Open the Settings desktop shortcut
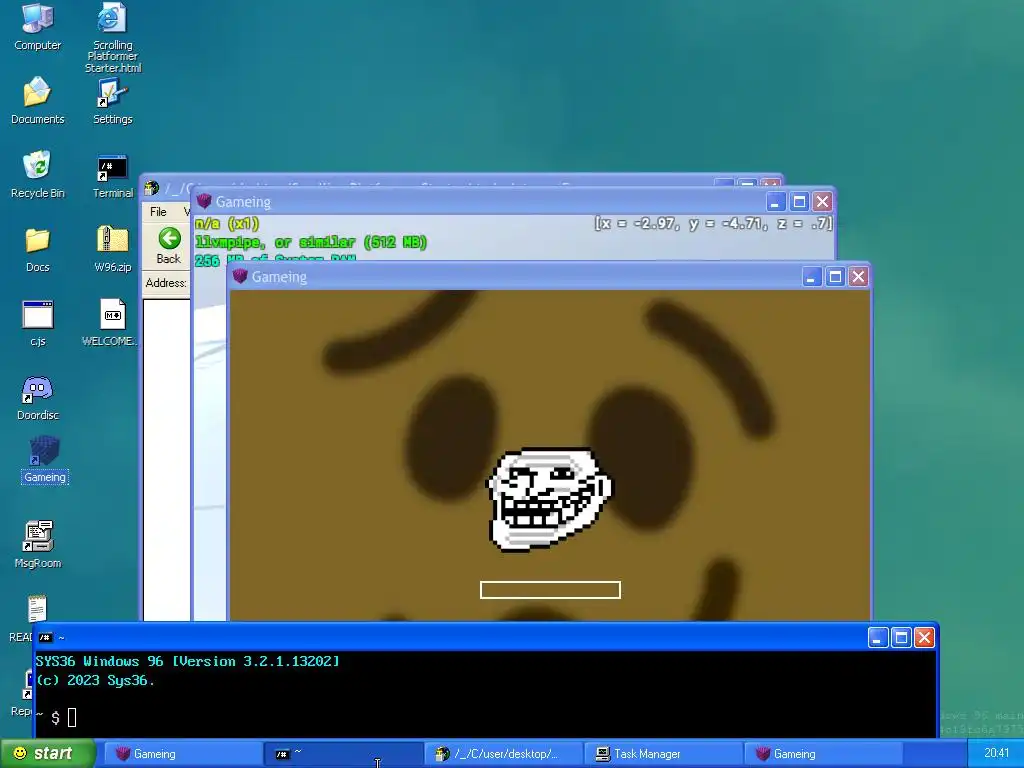 click(112, 100)
